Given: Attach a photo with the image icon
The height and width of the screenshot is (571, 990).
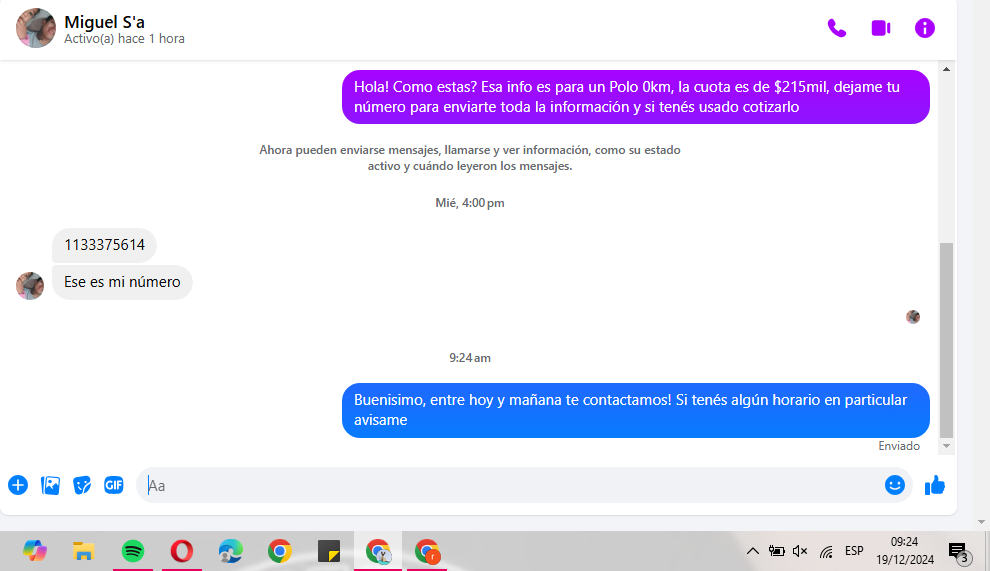Looking at the screenshot, I should (x=50, y=485).
